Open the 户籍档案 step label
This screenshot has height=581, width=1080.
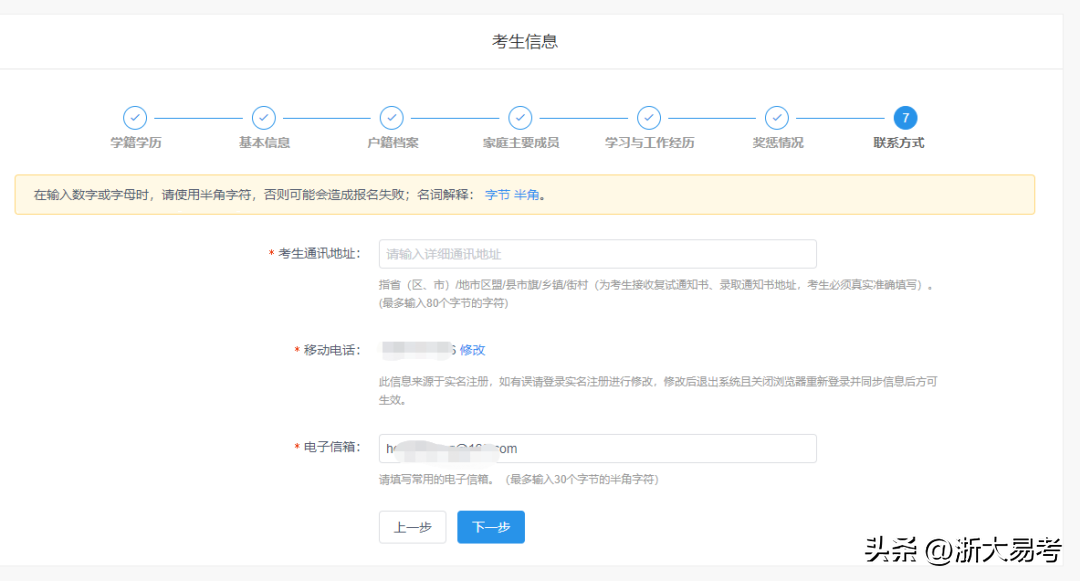click(392, 143)
